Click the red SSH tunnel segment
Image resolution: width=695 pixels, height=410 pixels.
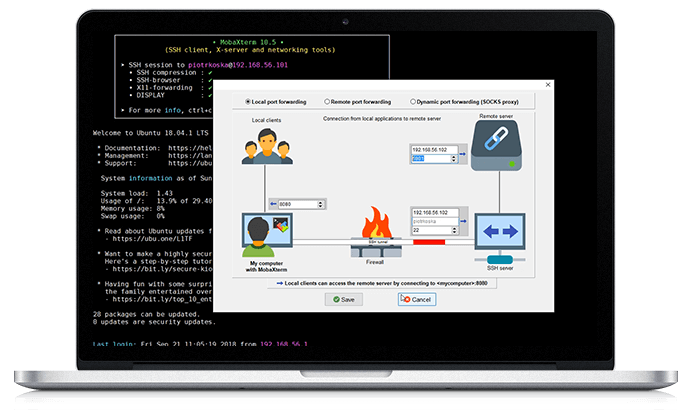(x=428, y=241)
